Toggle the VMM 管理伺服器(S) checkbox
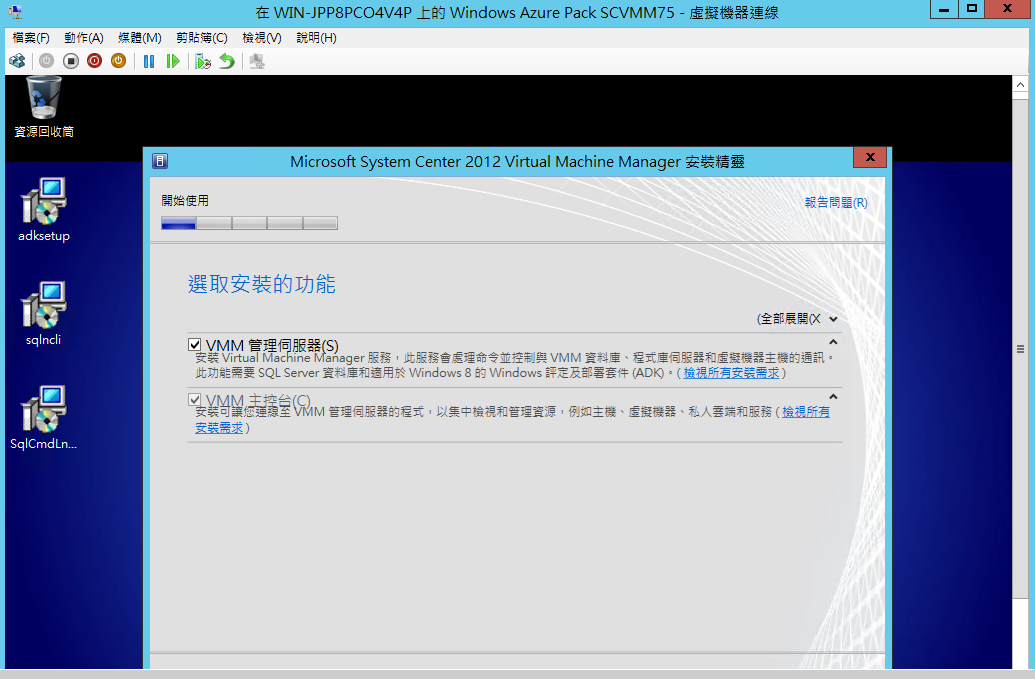The width and height of the screenshot is (1035, 679). 194,344
